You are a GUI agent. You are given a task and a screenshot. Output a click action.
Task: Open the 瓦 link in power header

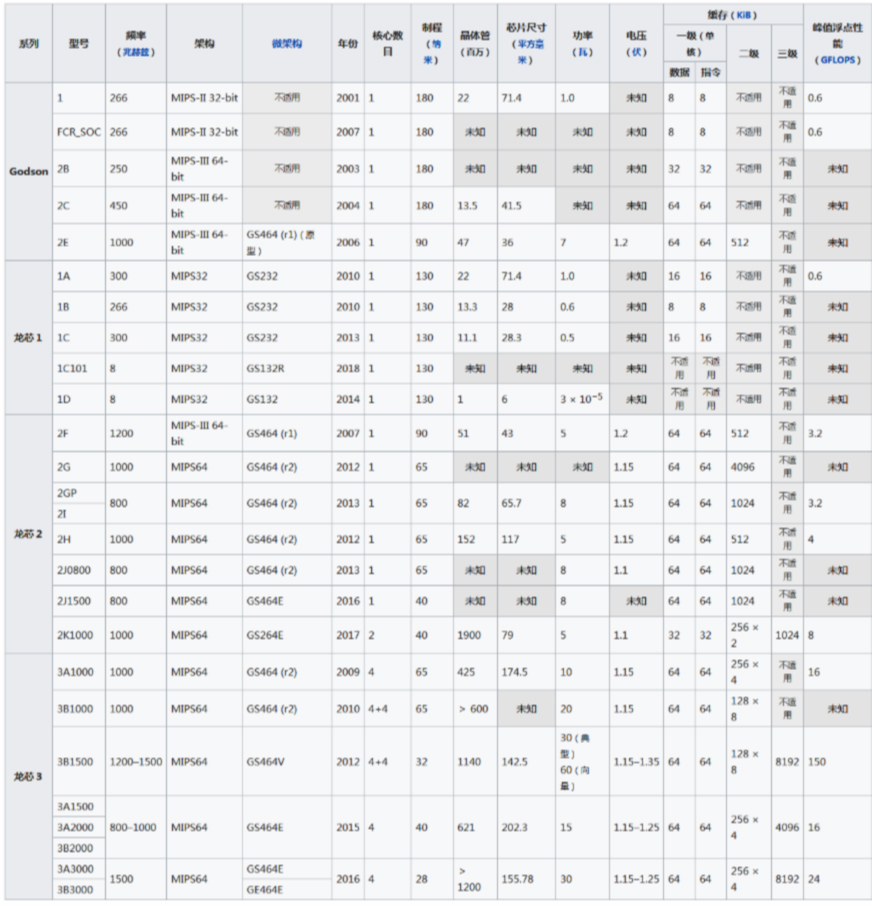coord(582,52)
